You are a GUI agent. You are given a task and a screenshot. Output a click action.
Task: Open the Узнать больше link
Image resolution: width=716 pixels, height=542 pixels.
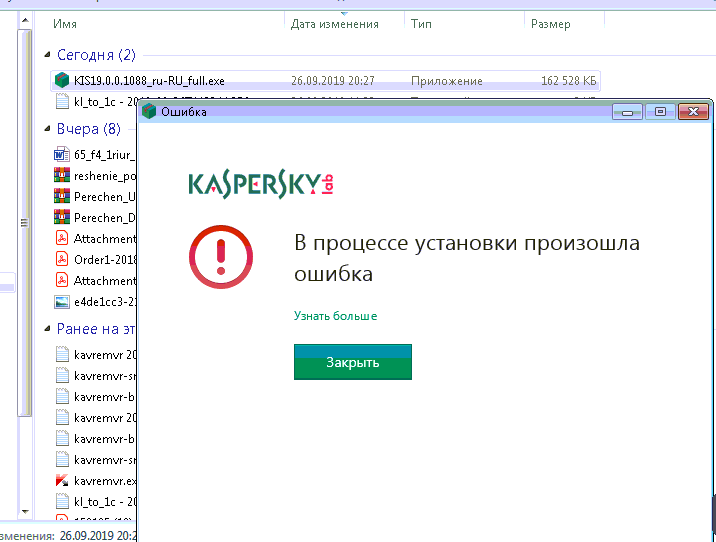[335, 316]
